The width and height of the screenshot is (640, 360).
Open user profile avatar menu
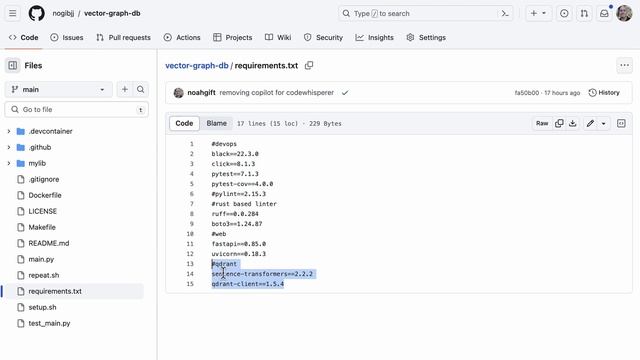tap(624, 13)
